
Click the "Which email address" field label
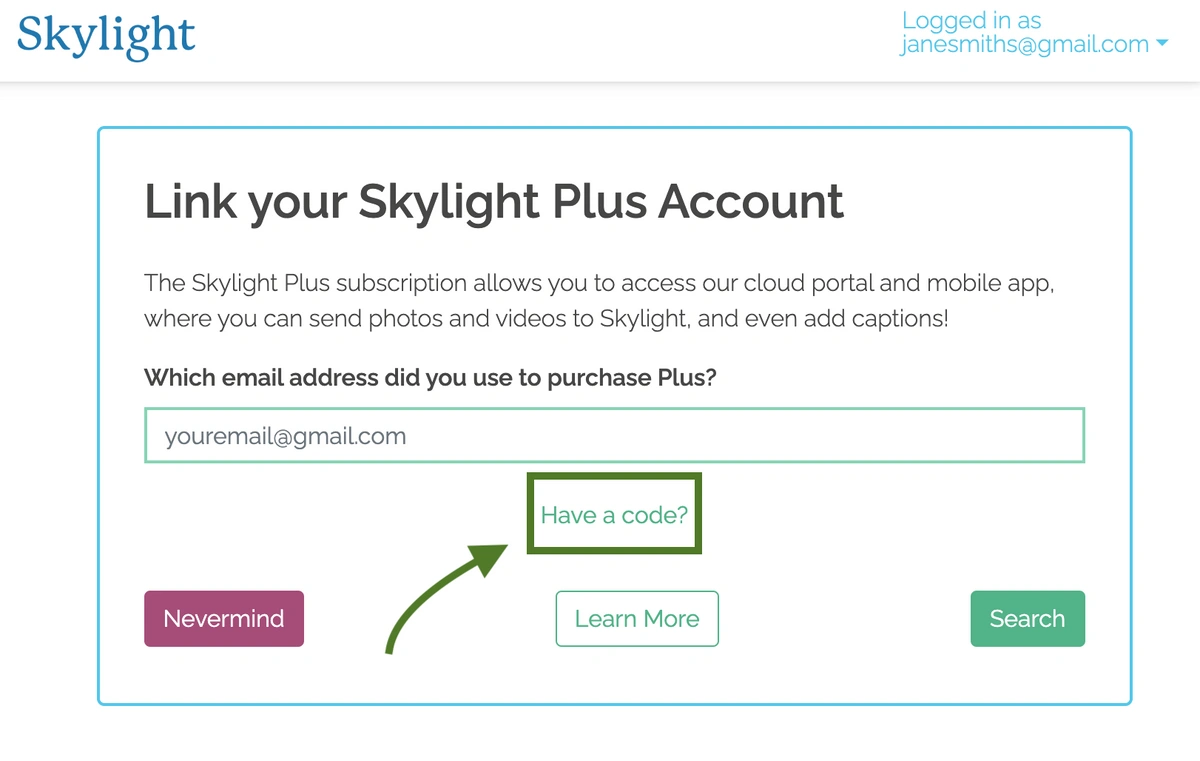[x=430, y=378]
